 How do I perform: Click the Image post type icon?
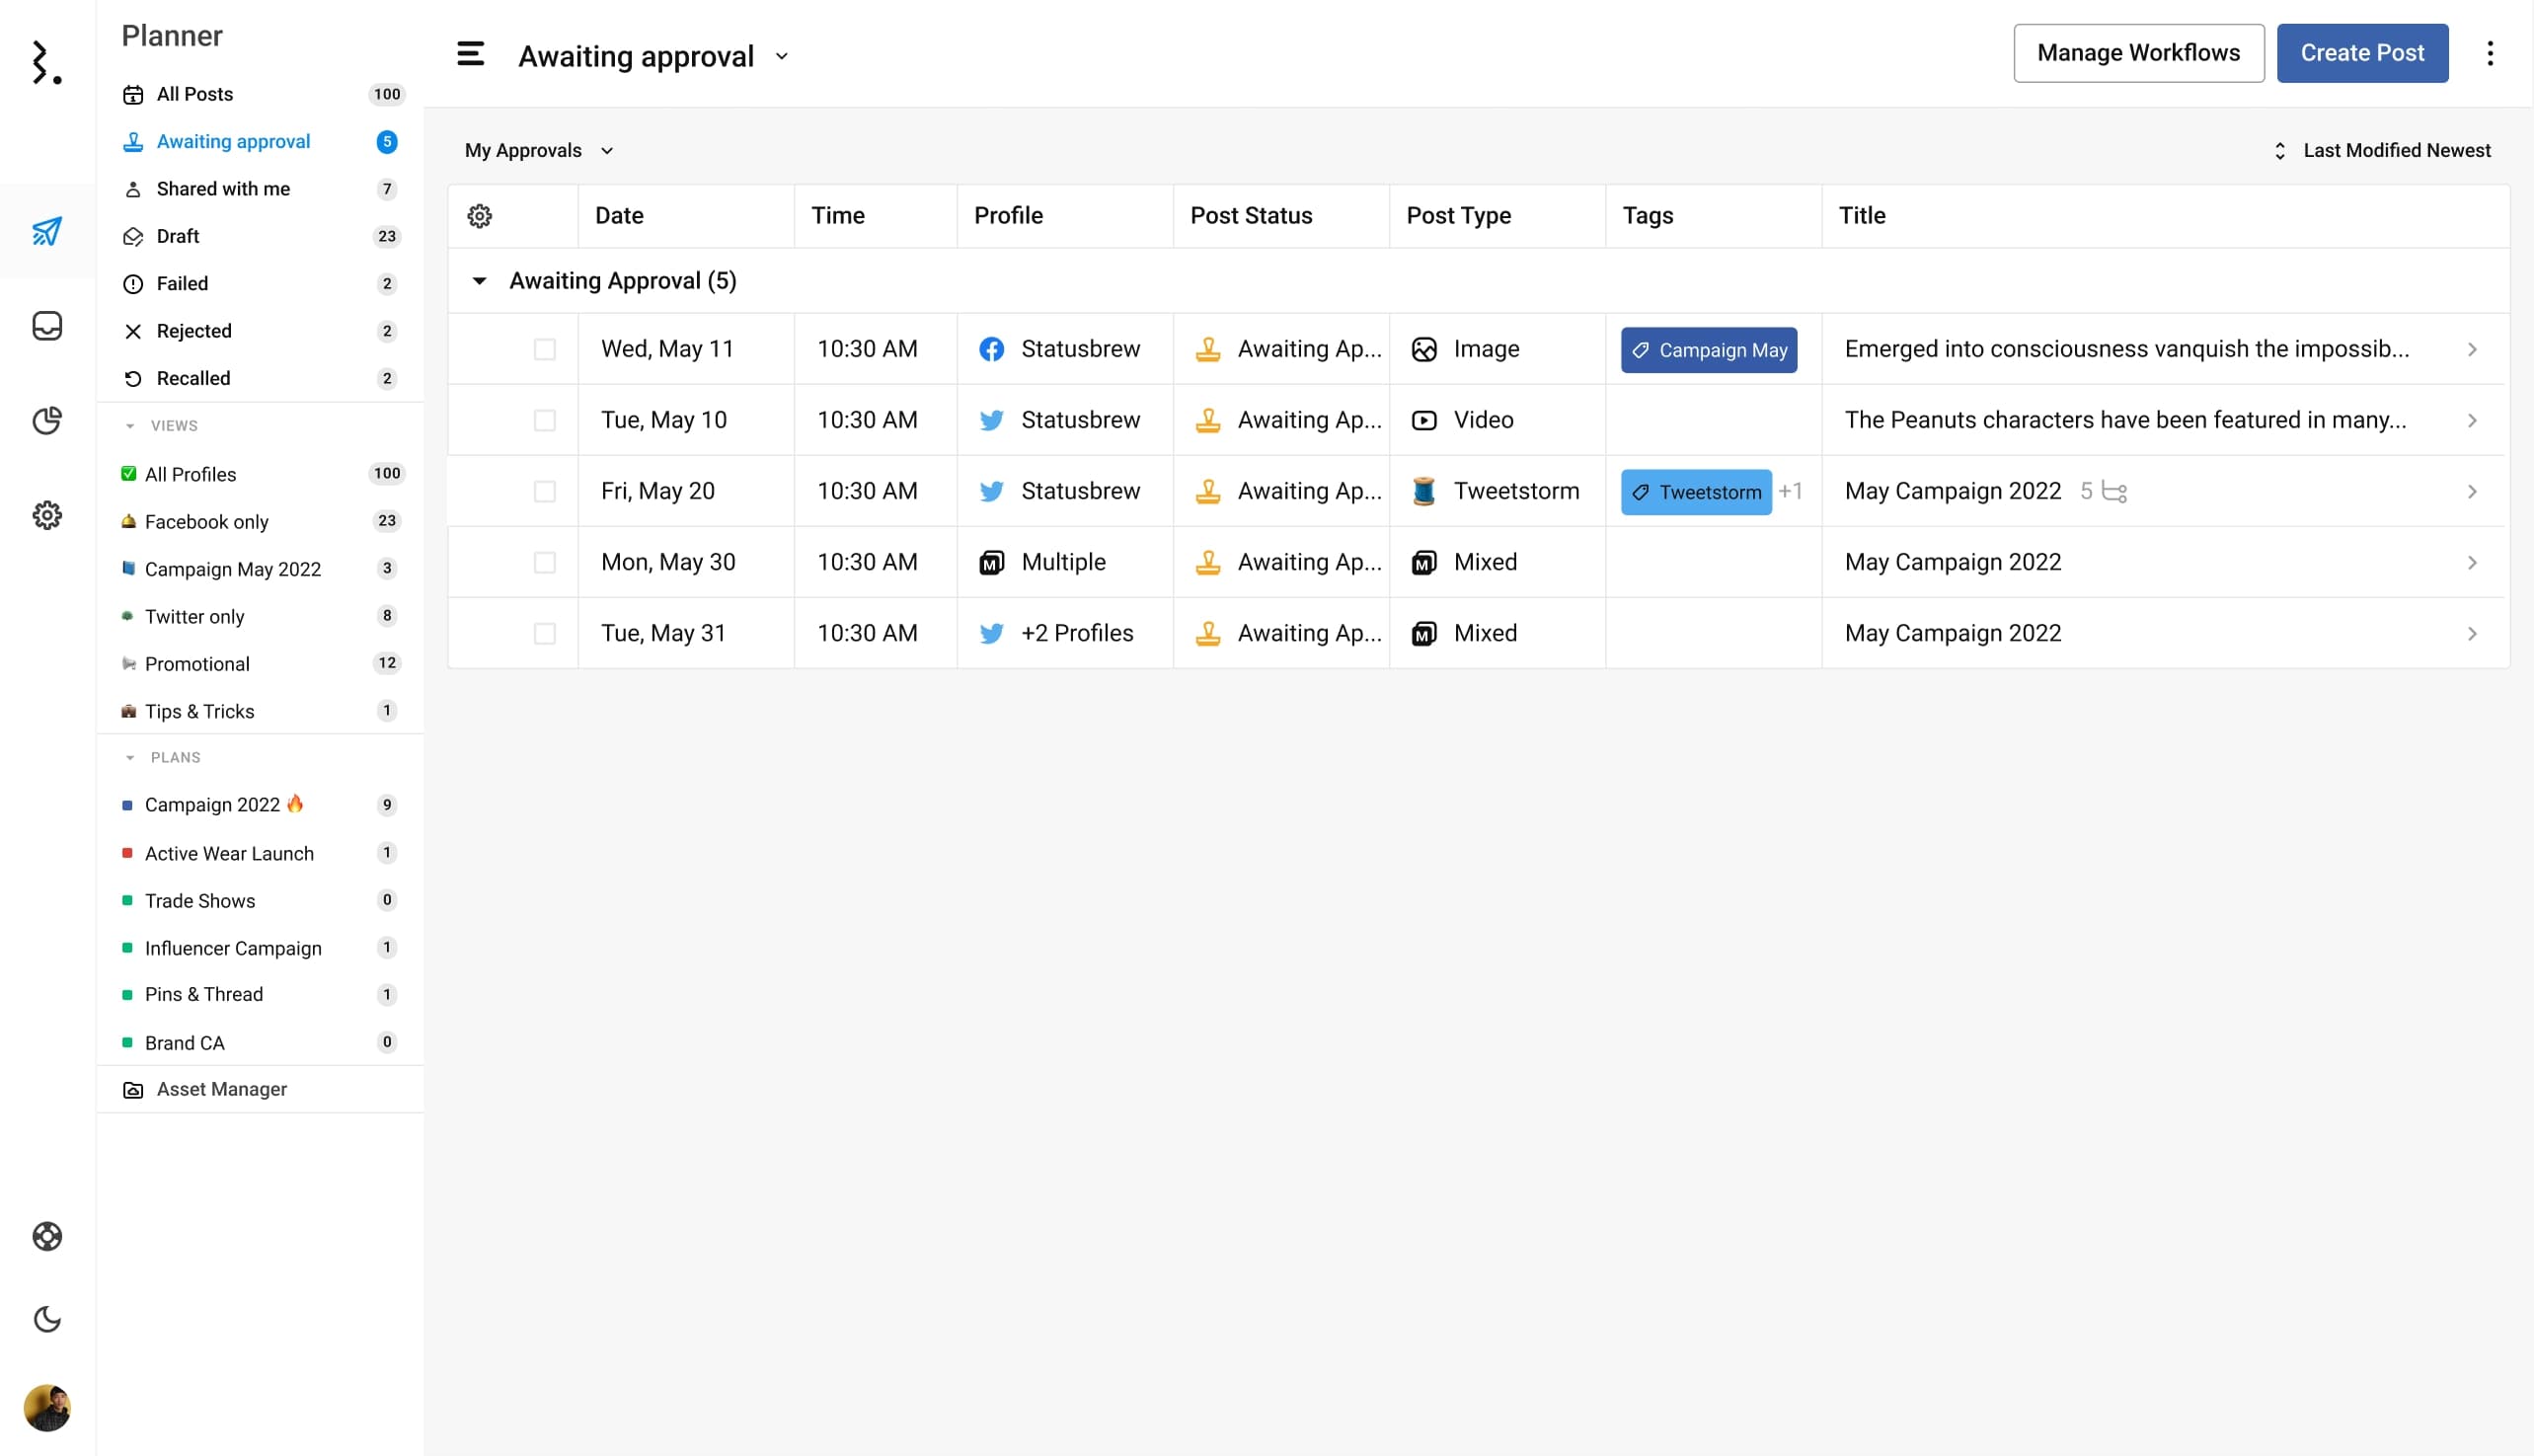(1424, 349)
